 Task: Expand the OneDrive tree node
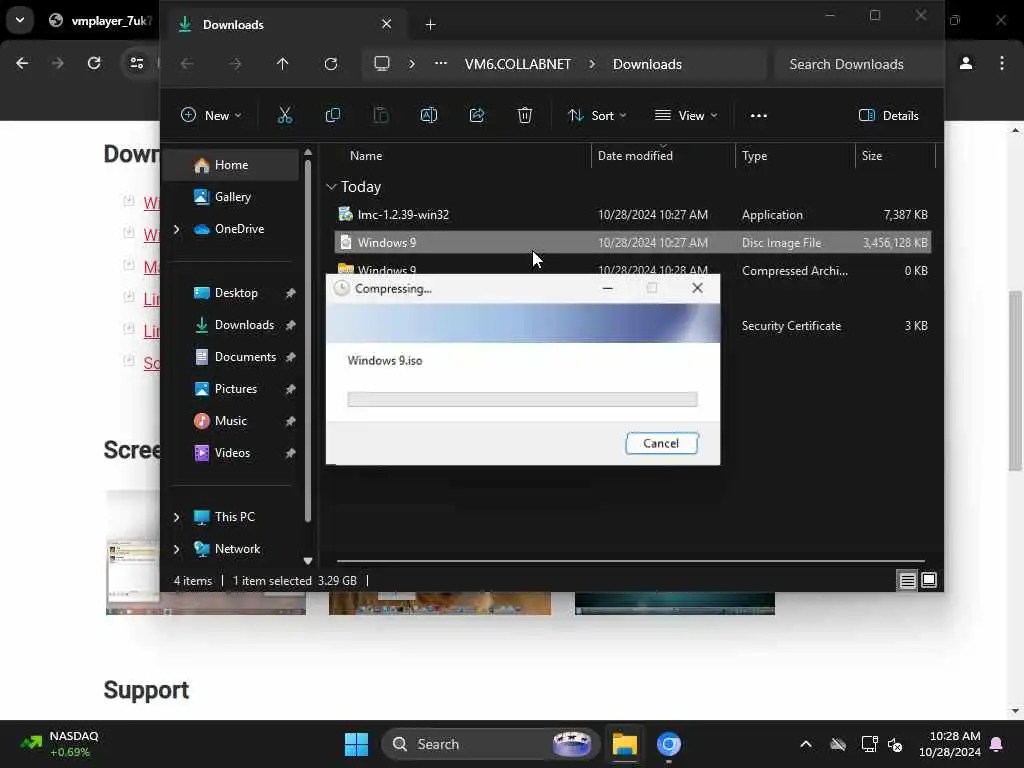click(x=176, y=229)
